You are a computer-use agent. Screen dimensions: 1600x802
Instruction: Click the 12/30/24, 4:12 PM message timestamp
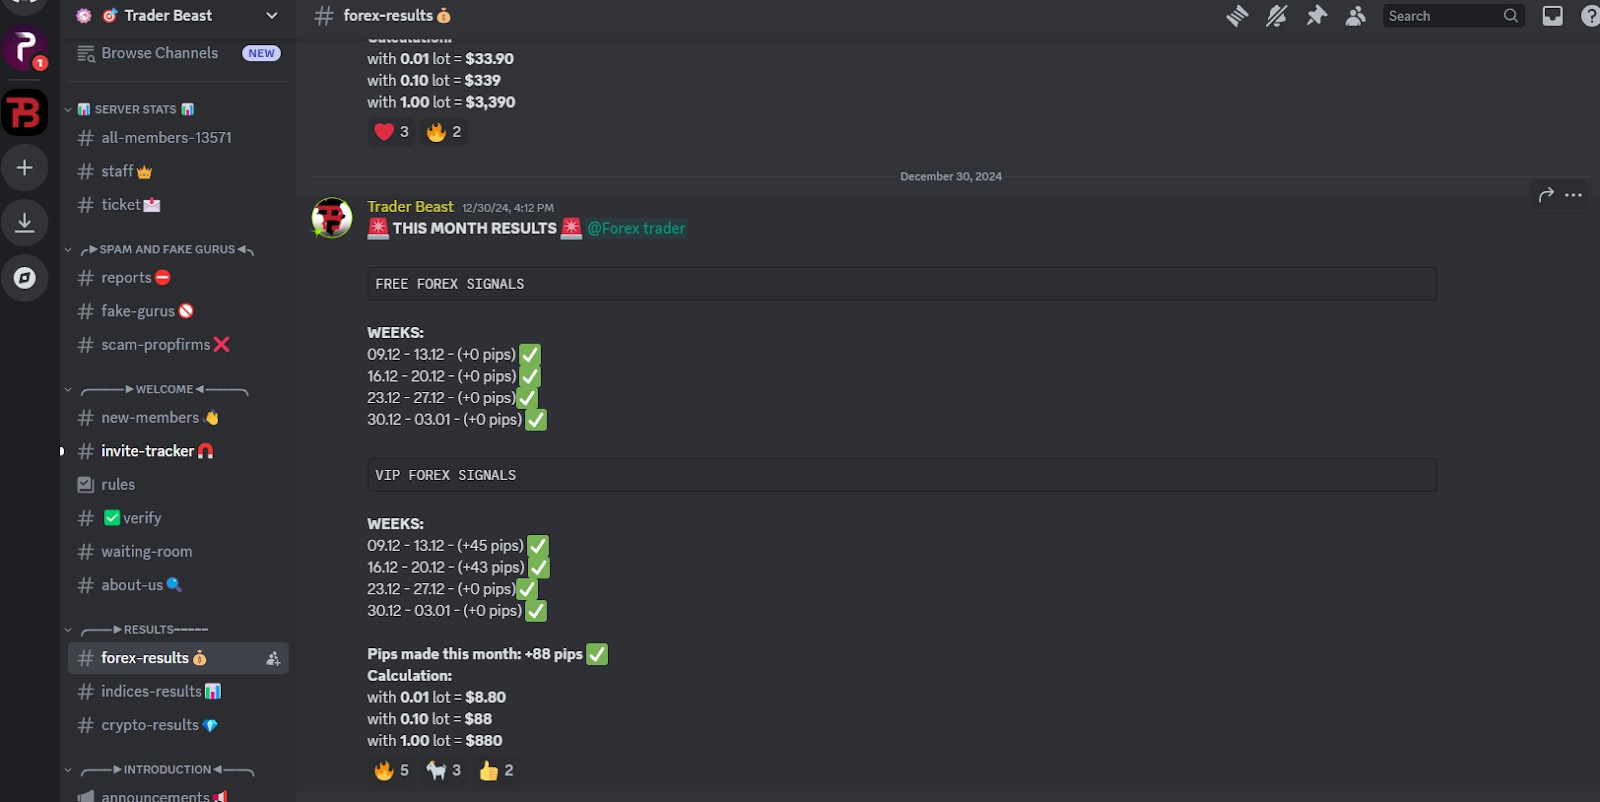click(507, 208)
